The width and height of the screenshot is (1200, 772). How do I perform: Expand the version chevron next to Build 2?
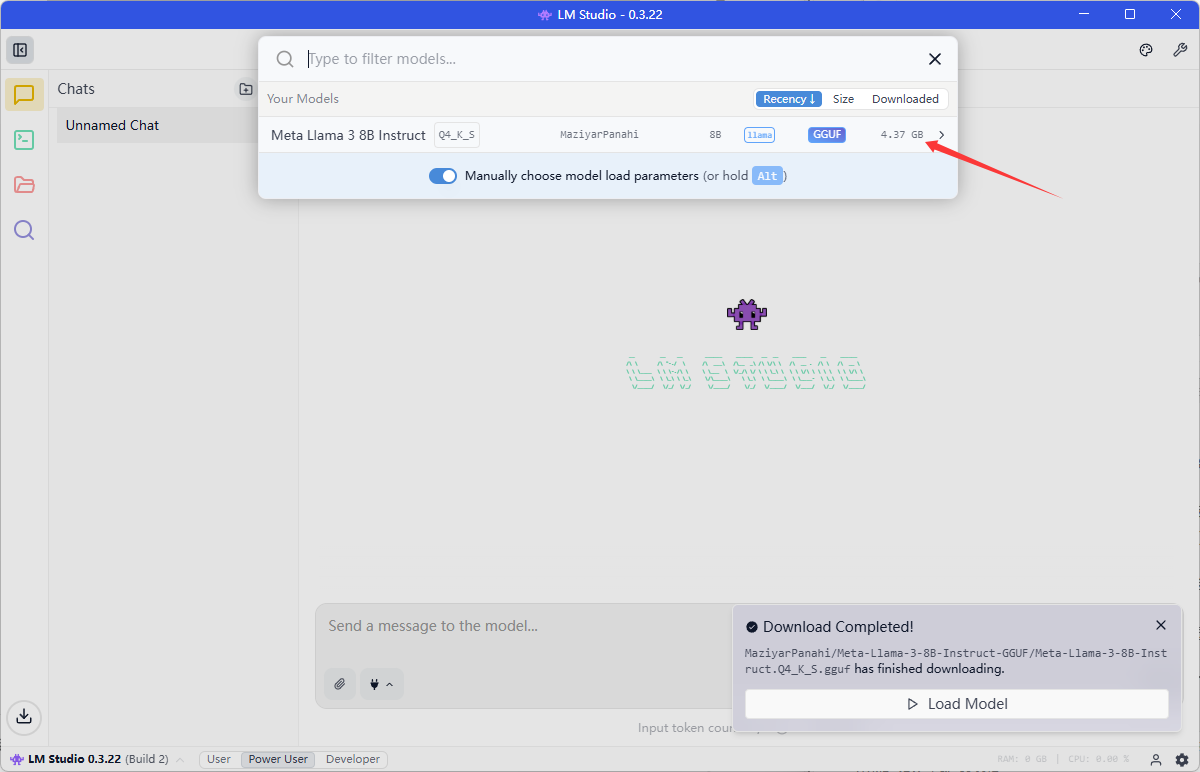(x=180, y=760)
